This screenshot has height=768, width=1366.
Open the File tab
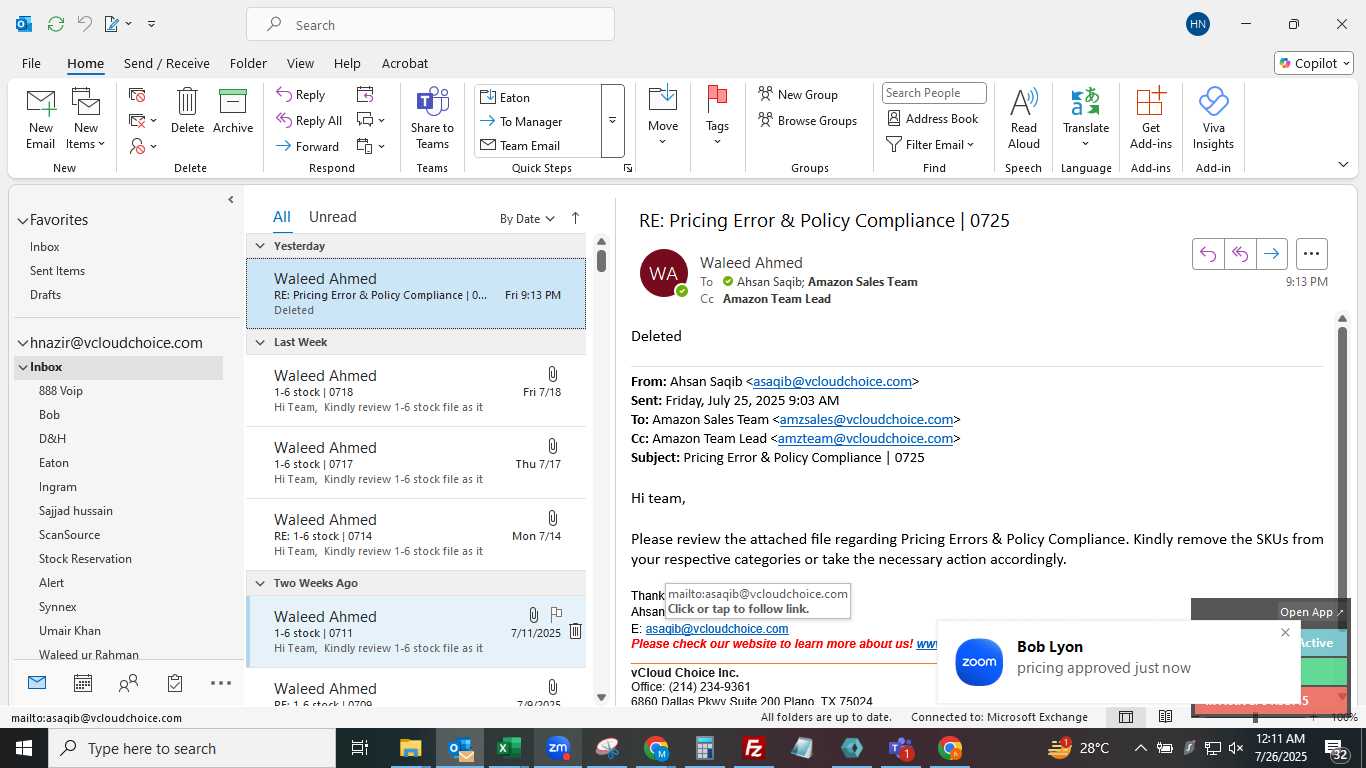pos(31,63)
